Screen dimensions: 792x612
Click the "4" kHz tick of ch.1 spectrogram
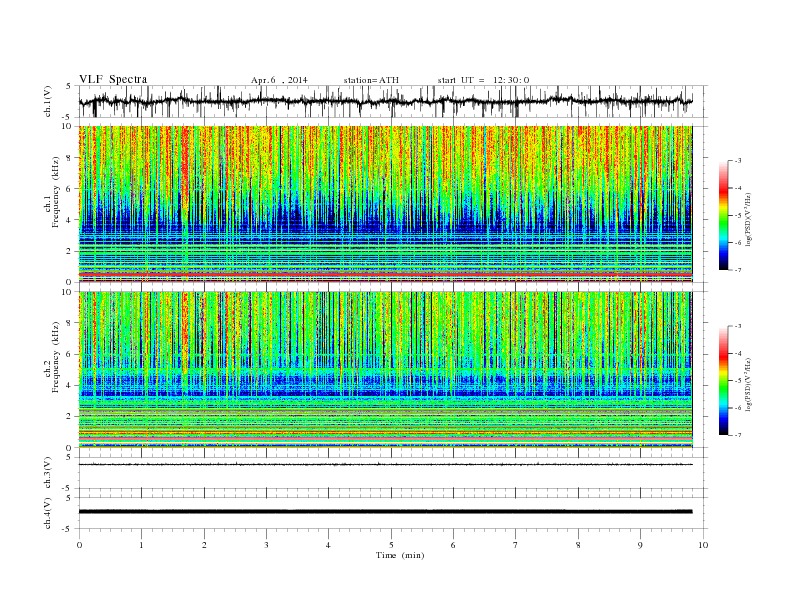click(69, 220)
